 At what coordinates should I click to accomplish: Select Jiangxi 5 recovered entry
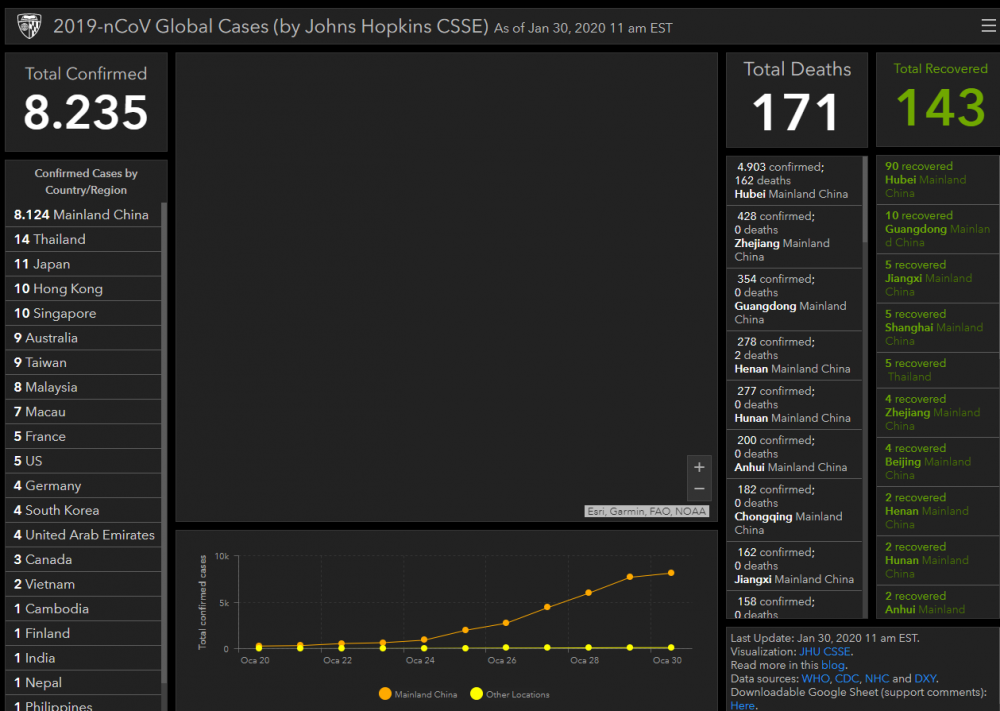point(938,278)
